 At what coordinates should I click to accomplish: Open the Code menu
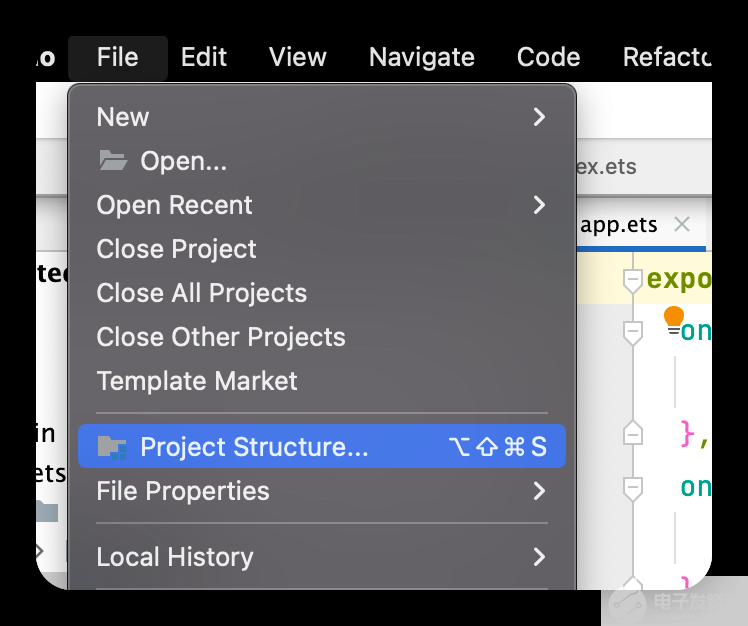coord(548,57)
